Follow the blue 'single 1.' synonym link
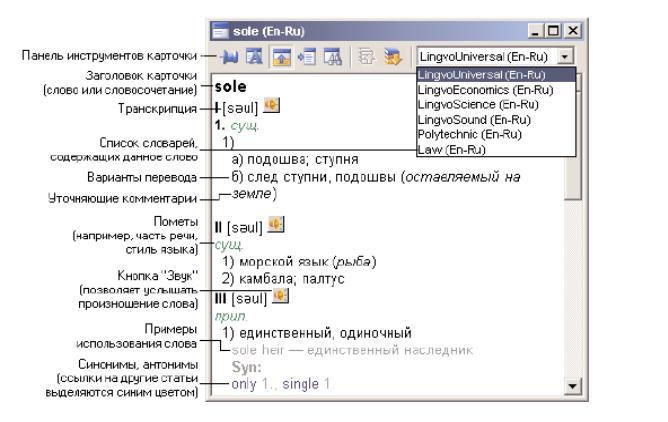 point(306,384)
